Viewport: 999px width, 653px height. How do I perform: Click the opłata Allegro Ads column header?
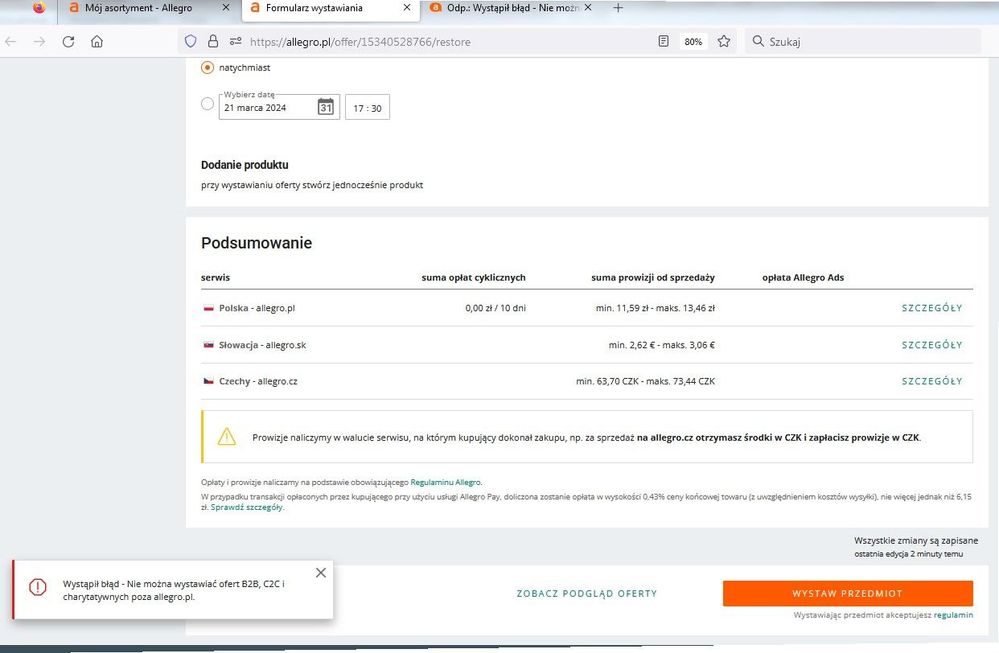pyautogui.click(x=803, y=278)
